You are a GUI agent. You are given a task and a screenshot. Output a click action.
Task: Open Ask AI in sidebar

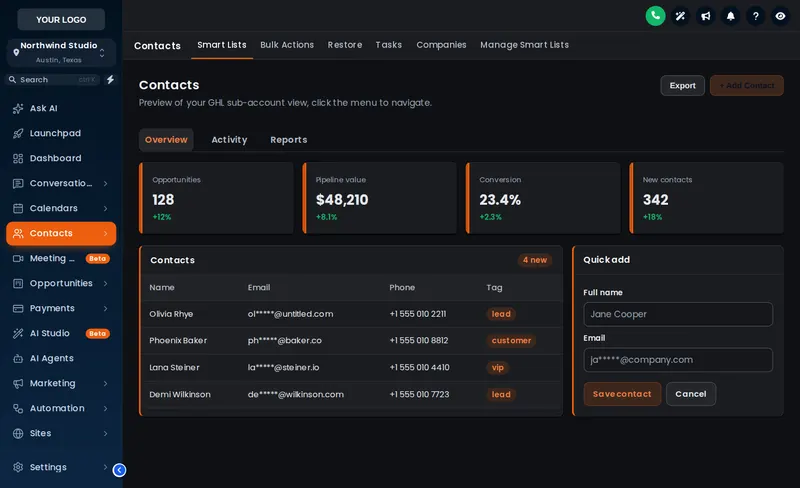point(43,108)
